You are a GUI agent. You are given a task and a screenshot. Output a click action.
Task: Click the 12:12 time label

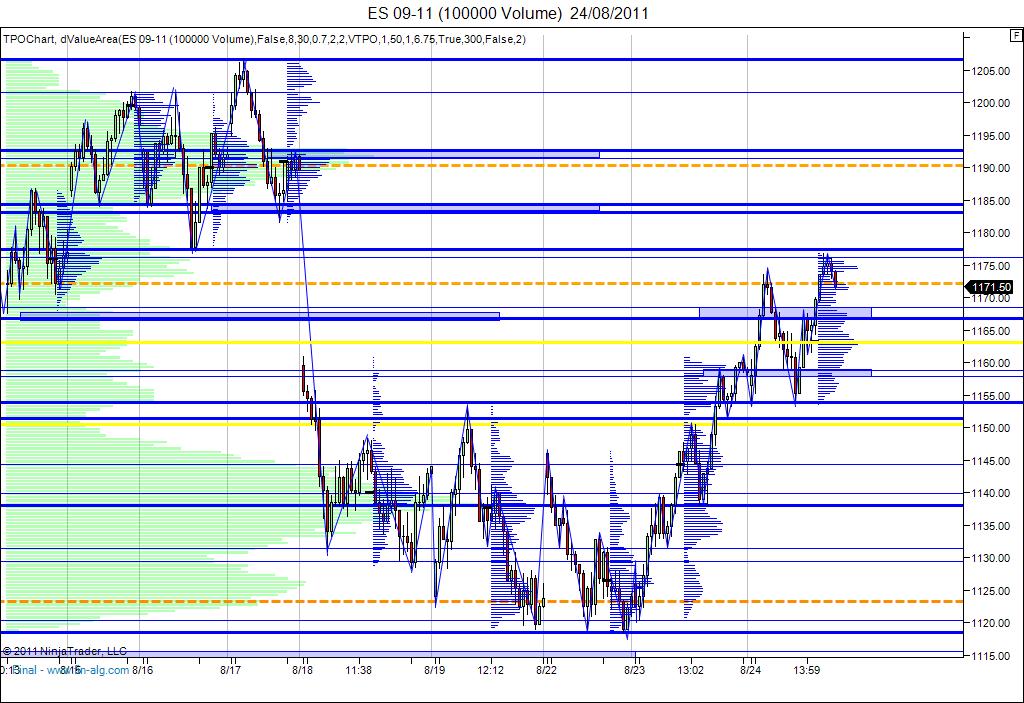point(490,670)
